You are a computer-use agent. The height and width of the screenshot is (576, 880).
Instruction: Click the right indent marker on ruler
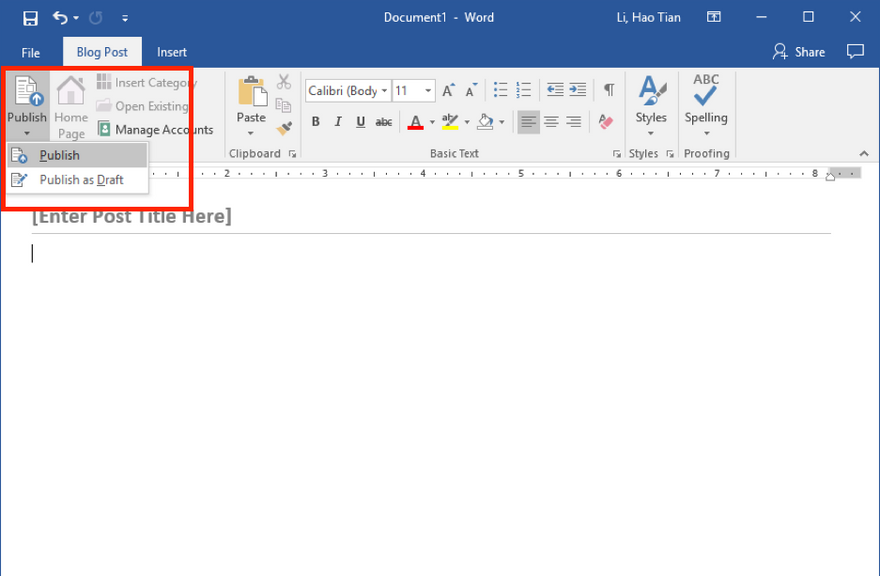(x=830, y=177)
